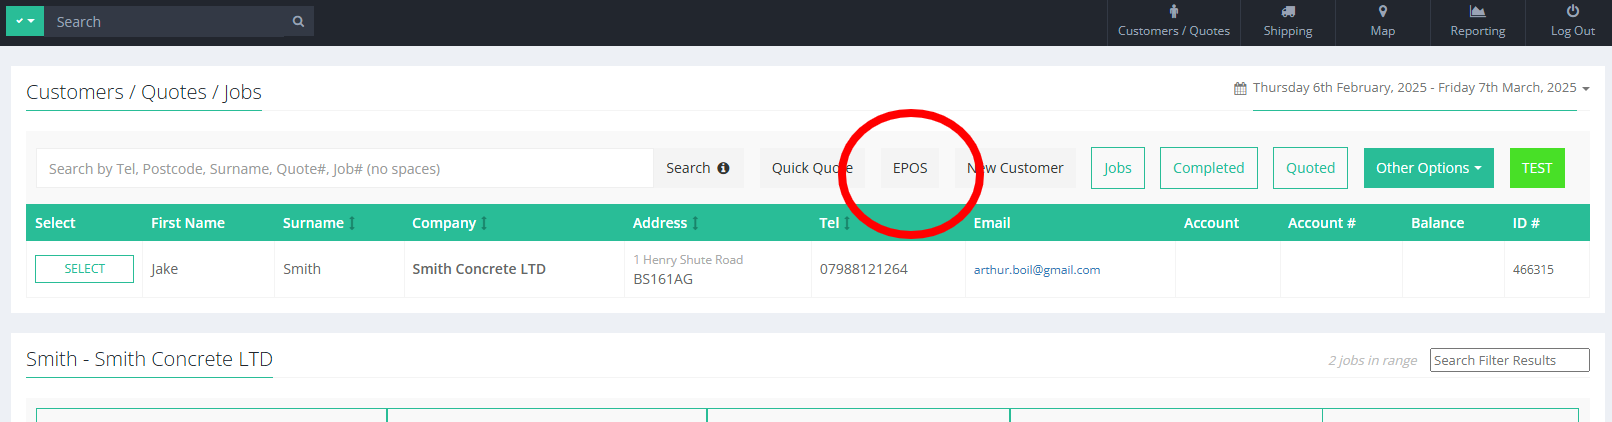Click SELECT for Jake Smith row
Image resolution: width=1612 pixels, height=422 pixels.
pos(85,269)
